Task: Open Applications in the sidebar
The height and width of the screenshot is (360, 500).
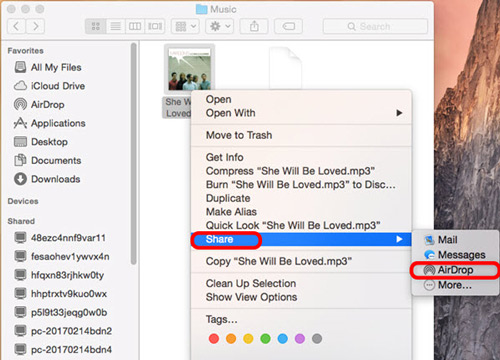Action: (50, 123)
